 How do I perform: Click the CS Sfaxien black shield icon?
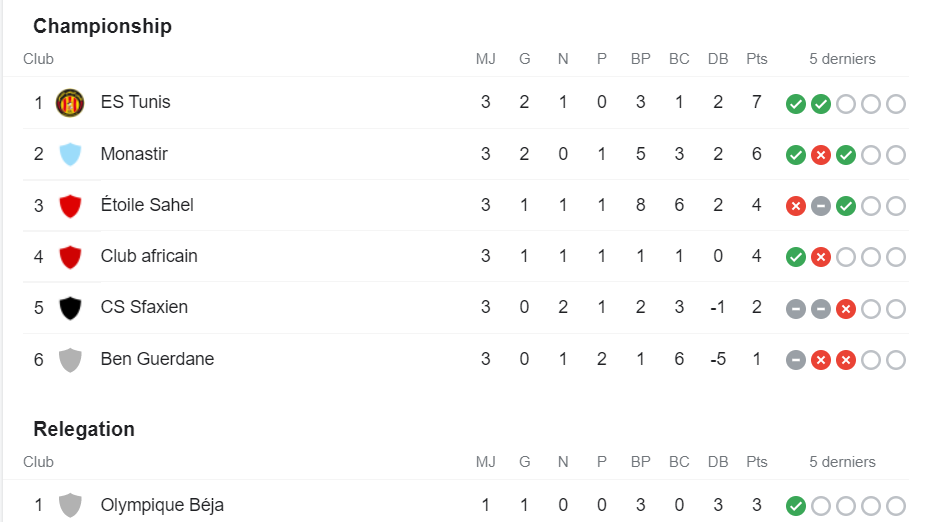click(x=70, y=308)
